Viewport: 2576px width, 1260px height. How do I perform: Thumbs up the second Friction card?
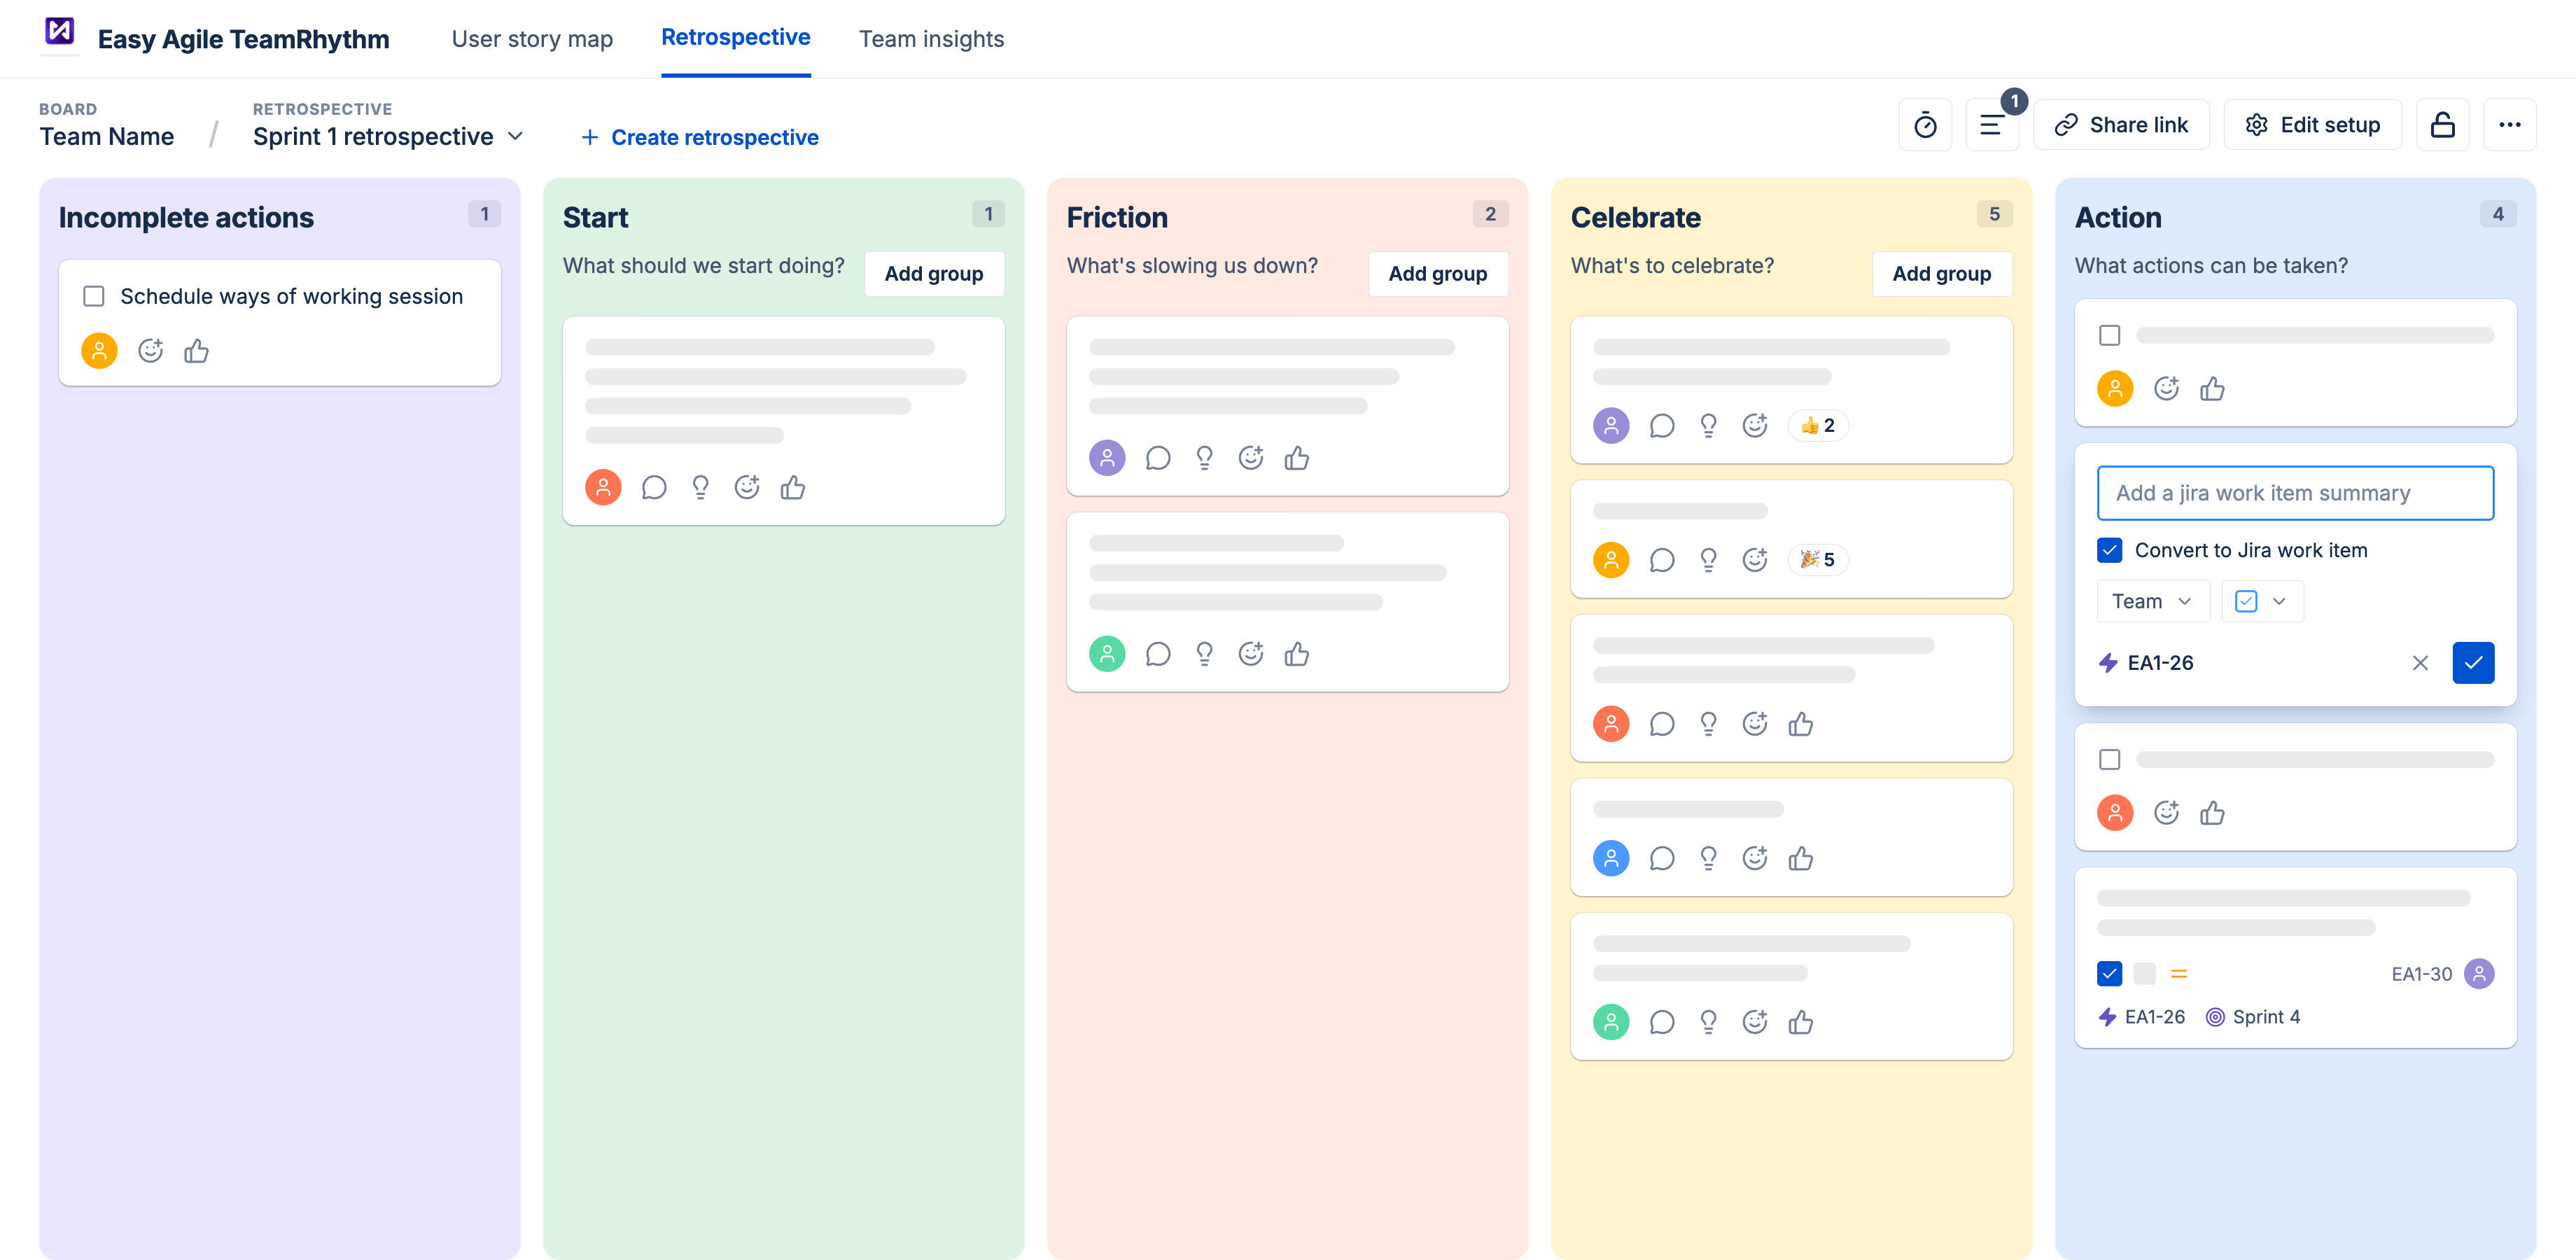point(1297,654)
